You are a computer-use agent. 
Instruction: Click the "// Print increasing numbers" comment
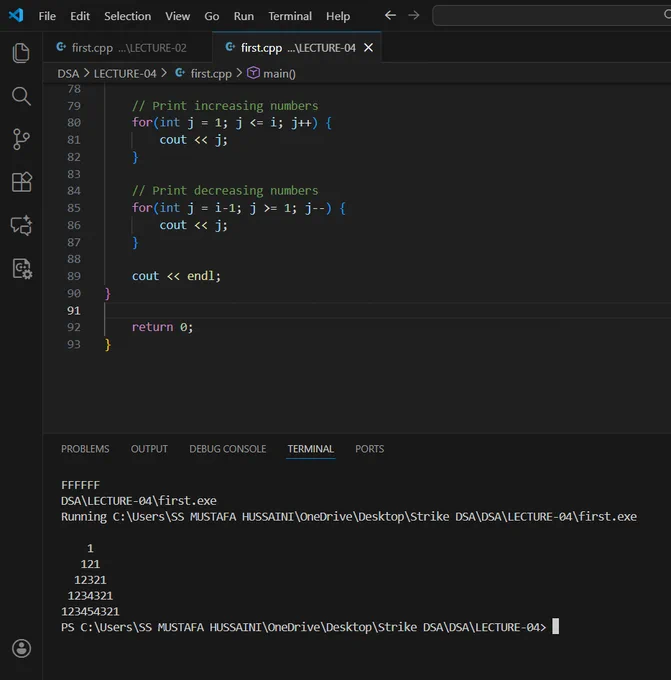click(x=225, y=106)
